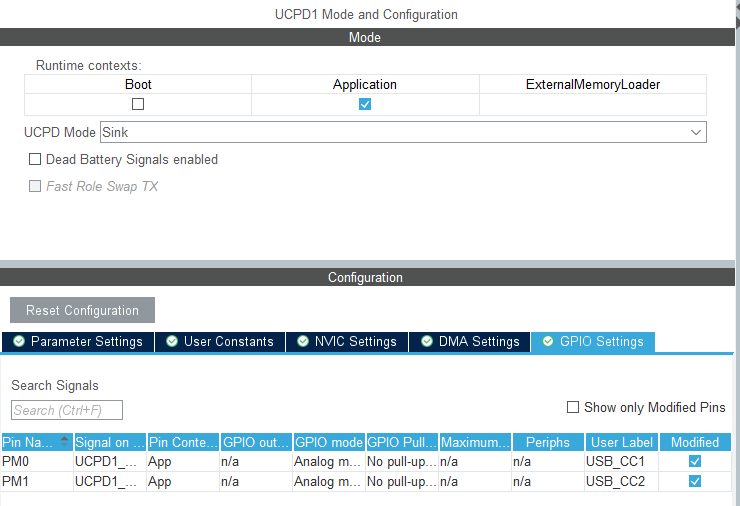Toggle Modified checkbox for PM1 row
This screenshot has height=506, width=740.
click(x=695, y=481)
